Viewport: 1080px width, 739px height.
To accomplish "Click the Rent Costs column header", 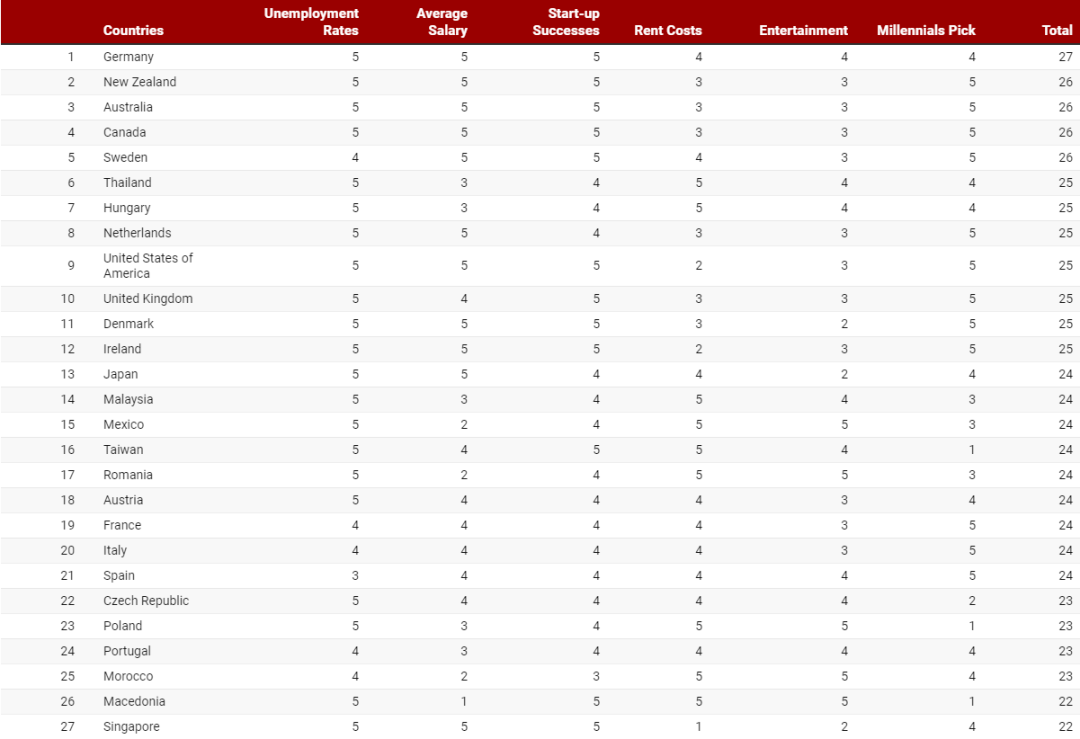I will 667,30.
